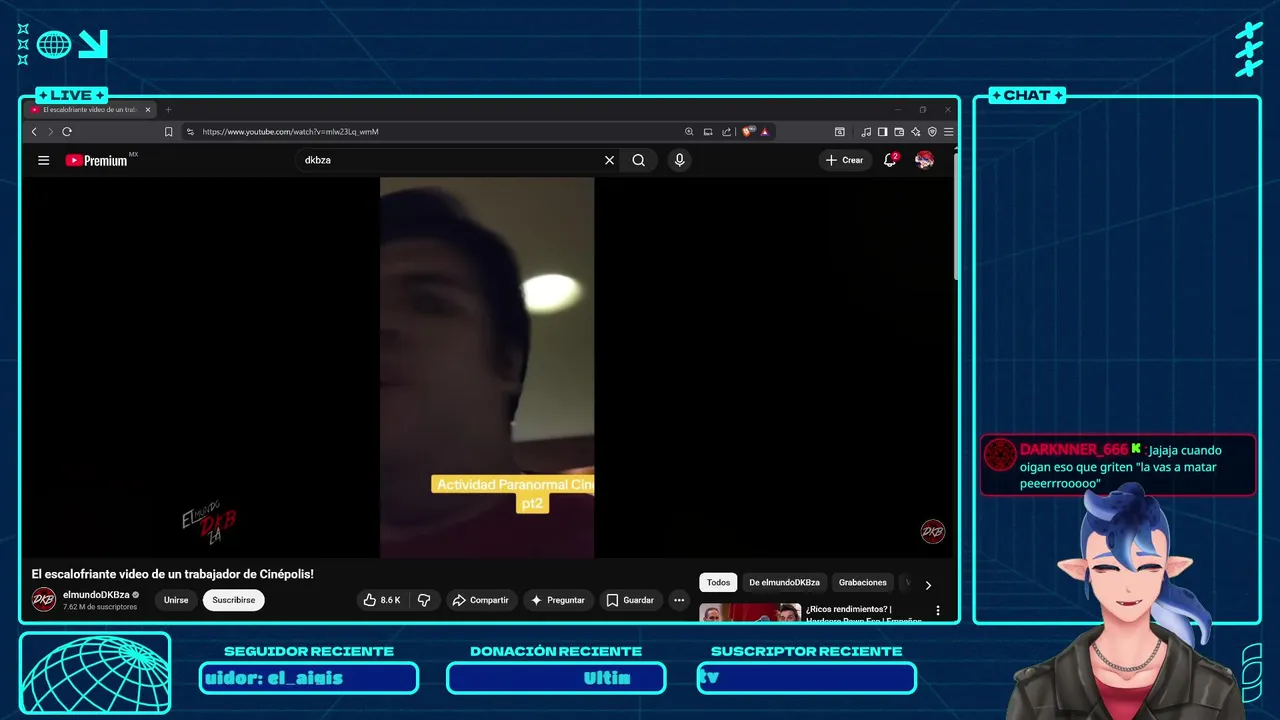This screenshot has height=720, width=1280.
Task: Click the Compartir button
Action: click(x=481, y=600)
